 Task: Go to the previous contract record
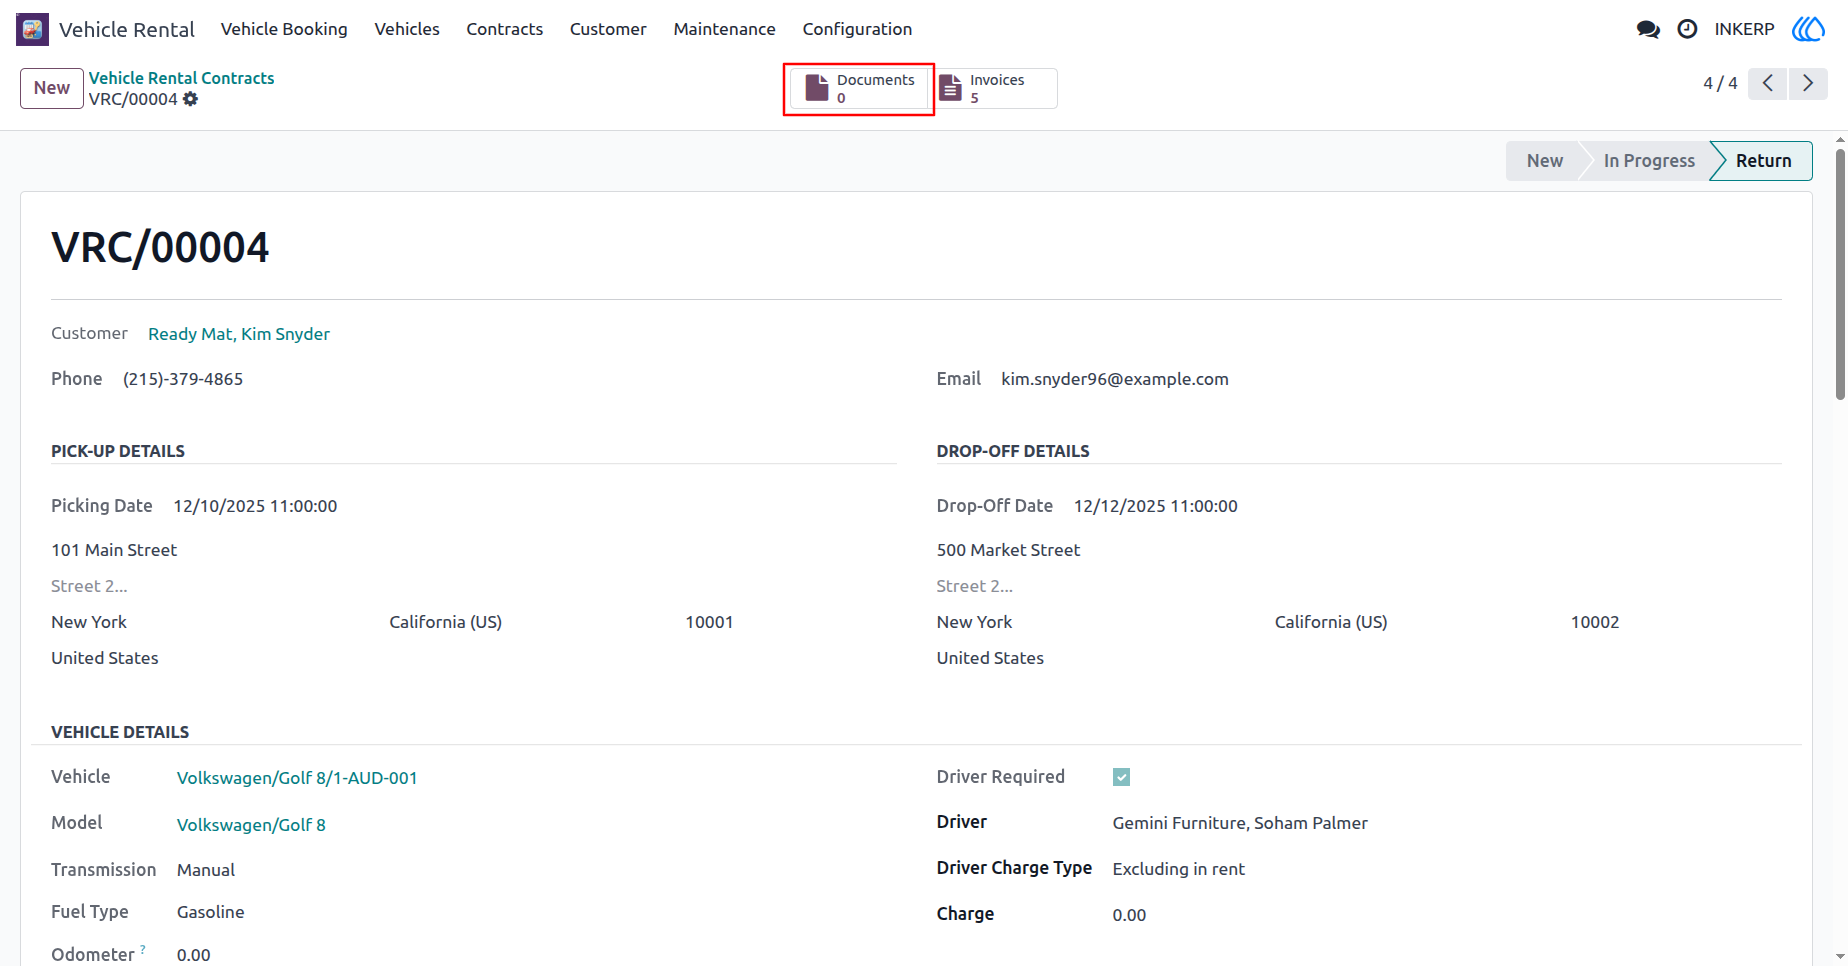1768,83
